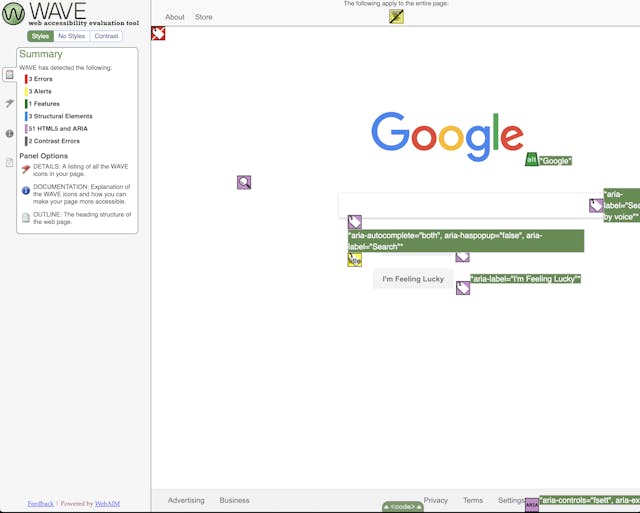640x513 pixels.
Task: Open the Store link
Action: coord(203,17)
